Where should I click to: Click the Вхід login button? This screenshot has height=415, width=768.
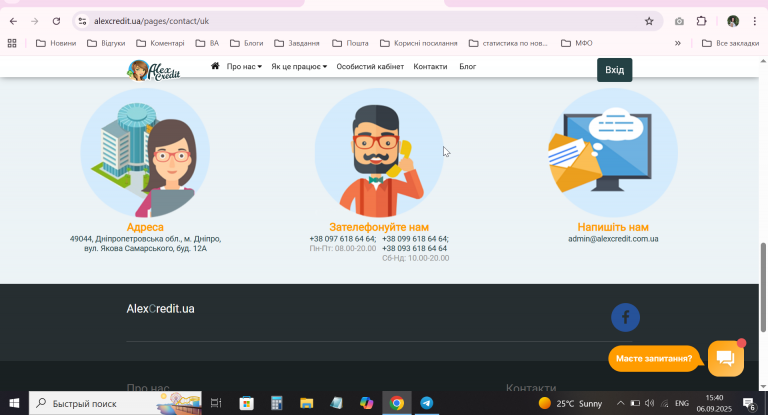(614, 70)
